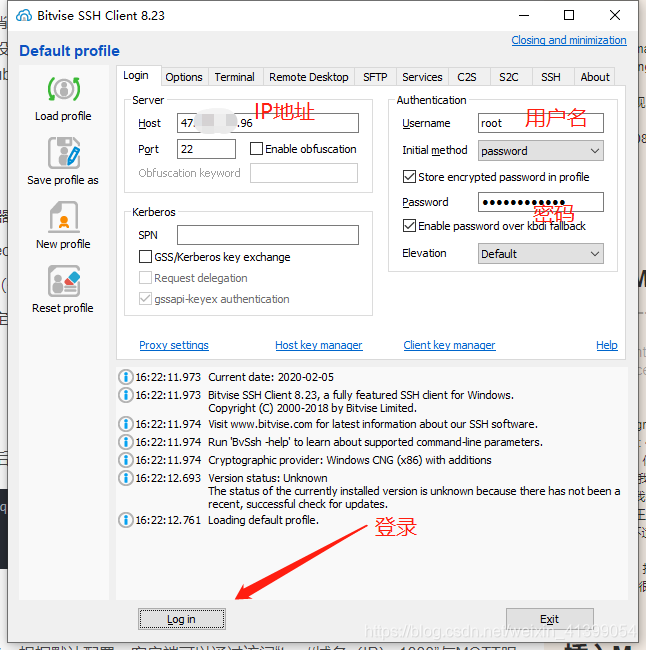Viewport: 646px width, 650px height.
Task: Click the 'Default profile' heading
Action: click(x=69, y=51)
